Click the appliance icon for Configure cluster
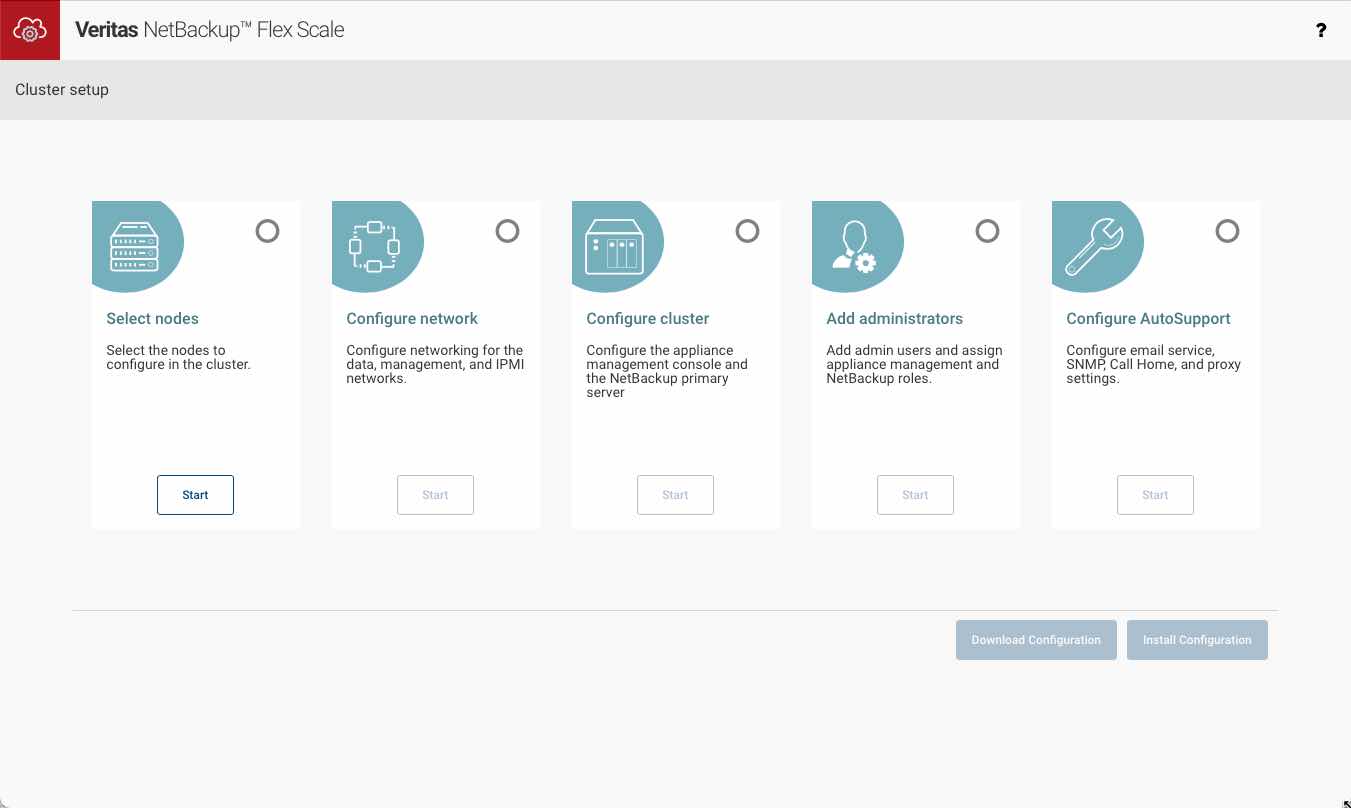 pyautogui.click(x=614, y=247)
